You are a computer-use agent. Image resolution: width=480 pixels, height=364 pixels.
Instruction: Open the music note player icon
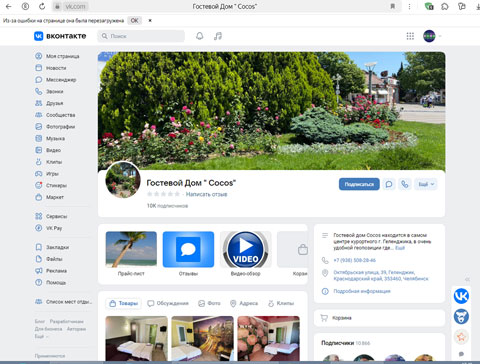218,36
